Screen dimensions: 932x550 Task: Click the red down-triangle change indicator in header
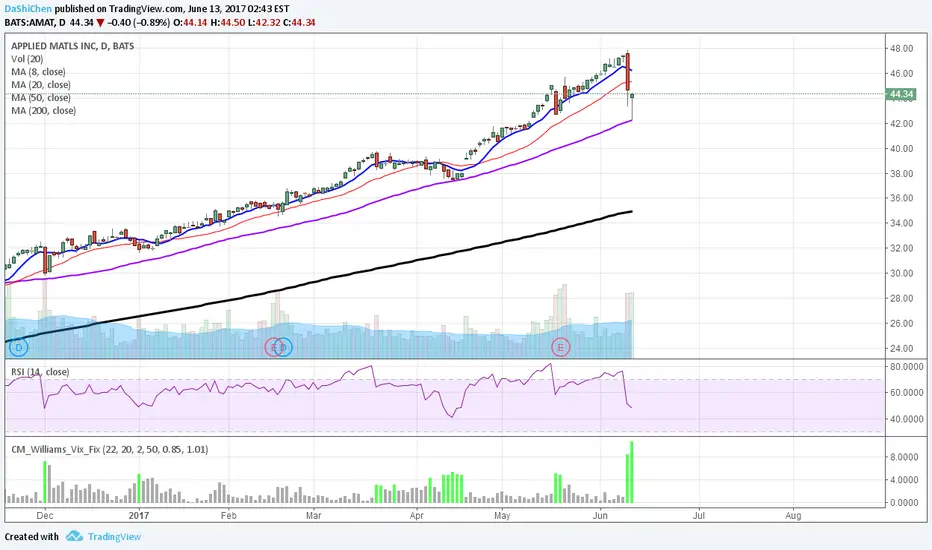pyautogui.click(x=100, y=23)
